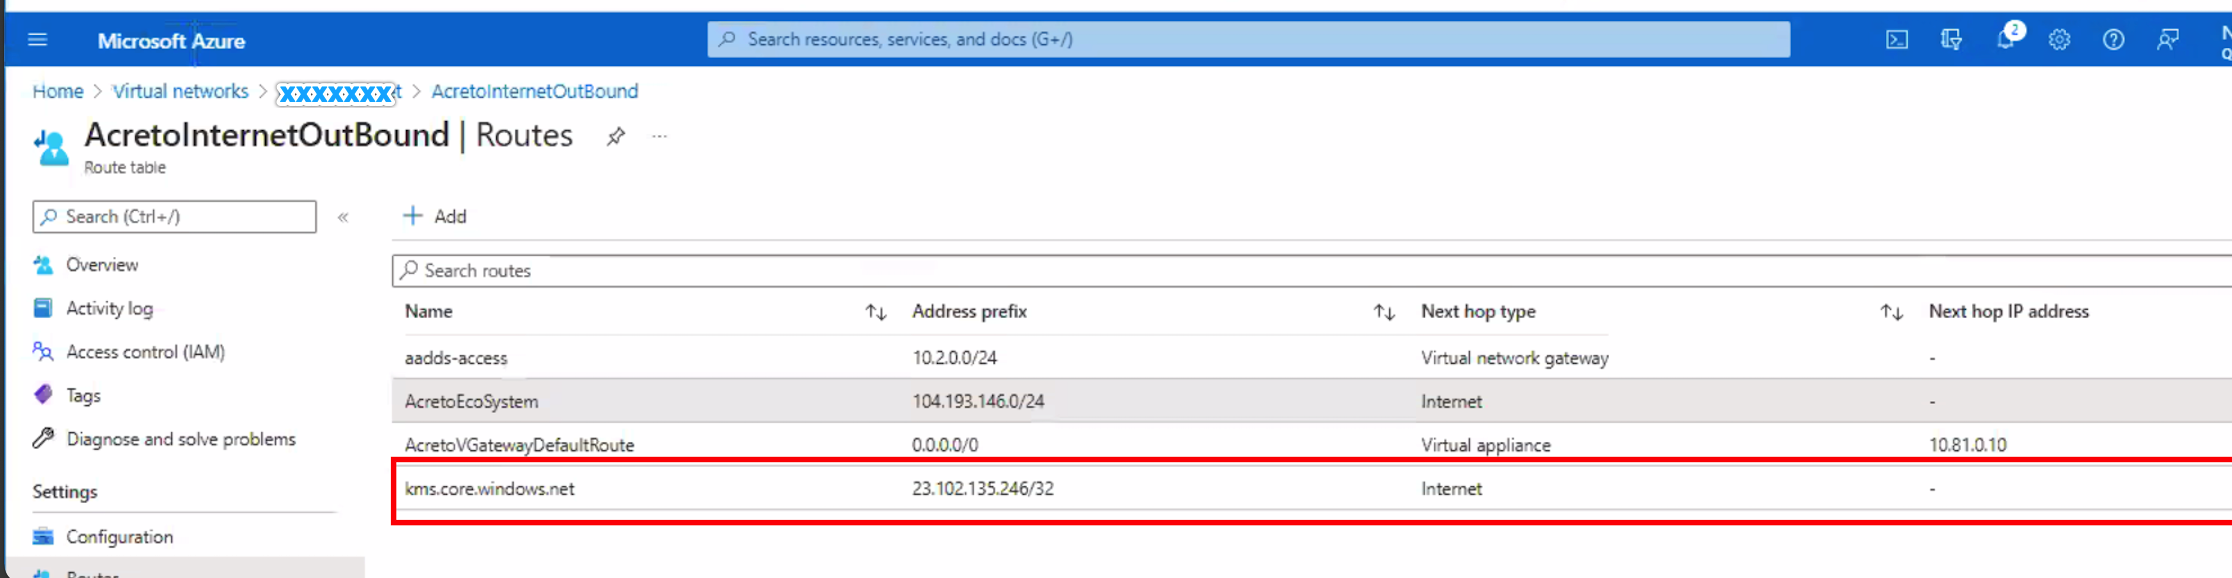Sort routes by Name column arrows

876,312
